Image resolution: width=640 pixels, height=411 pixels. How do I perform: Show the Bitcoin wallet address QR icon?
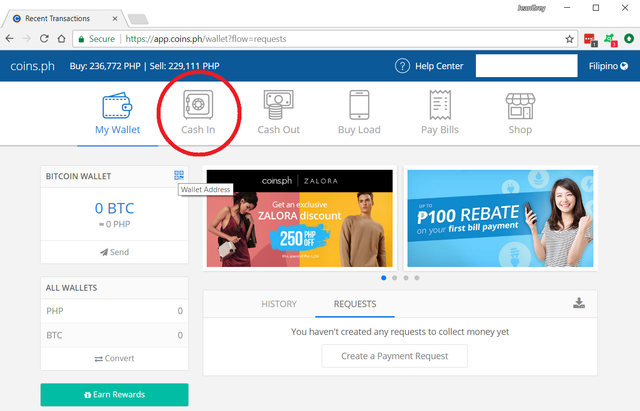[179, 176]
